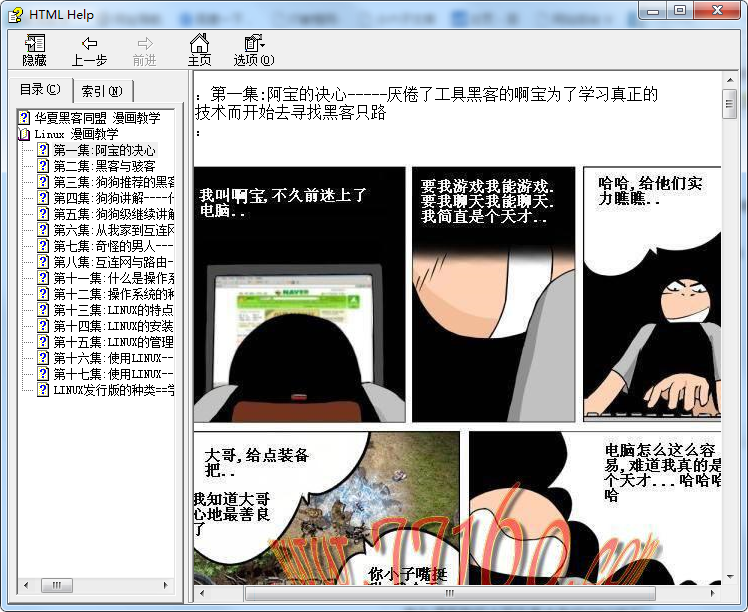748x612 pixels.
Task: Click tree pane horizontal scrollbar right arrow
Action: 168,585
